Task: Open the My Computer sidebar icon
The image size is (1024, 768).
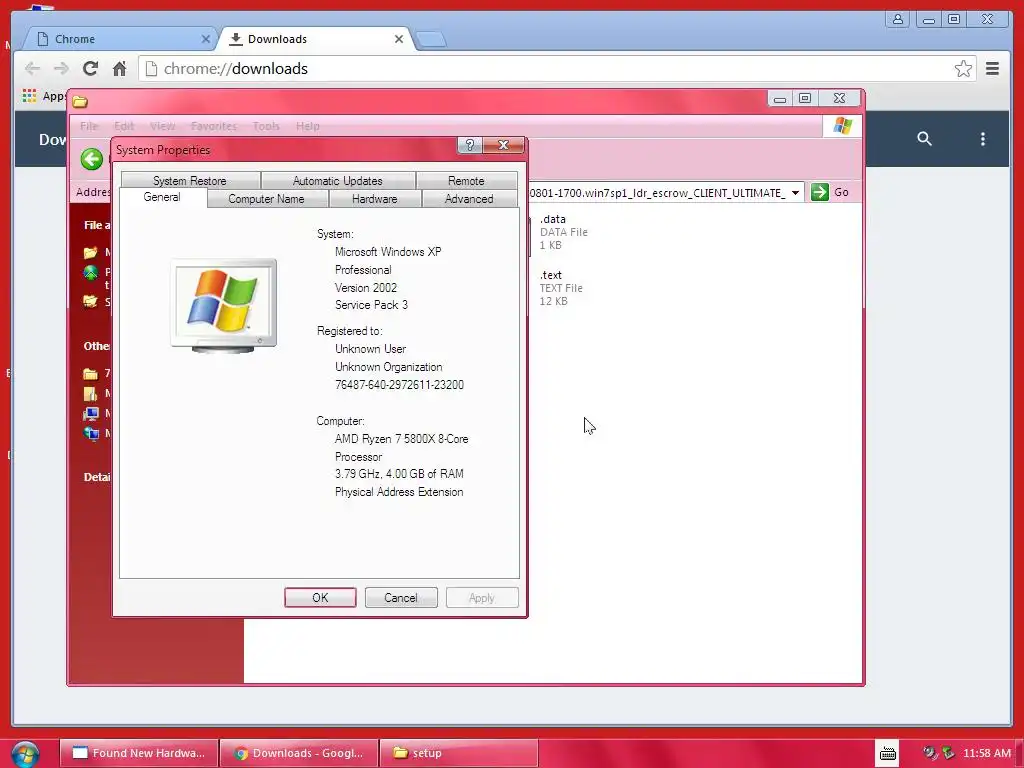Action: coord(91,413)
